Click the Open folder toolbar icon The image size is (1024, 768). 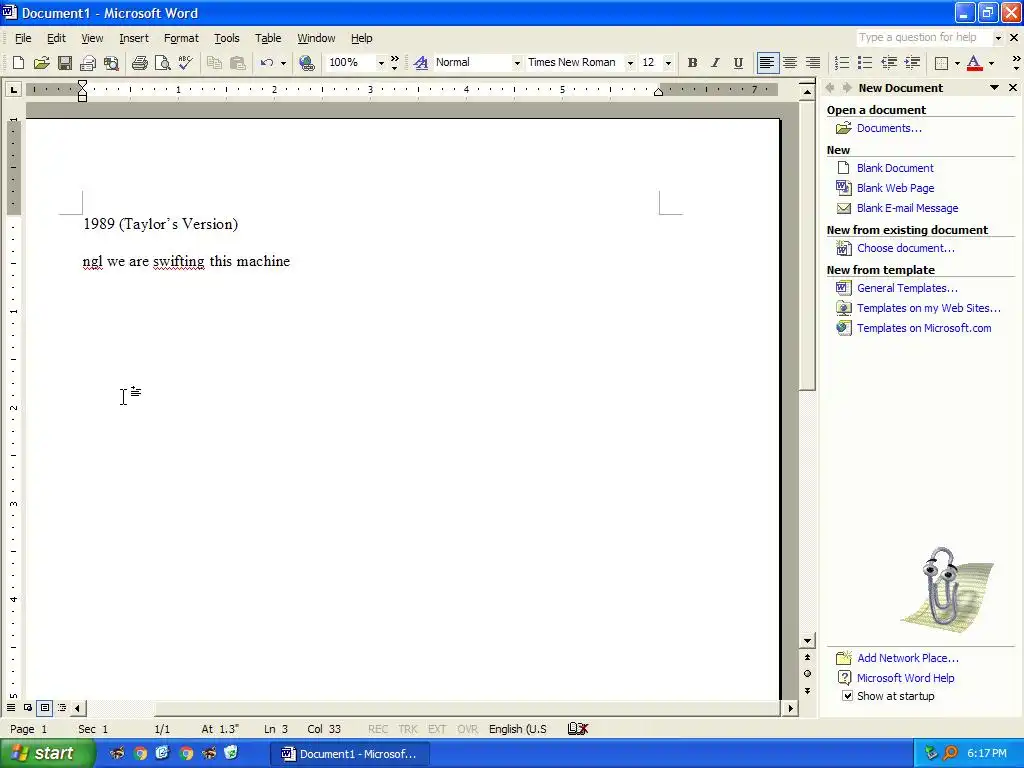(x=41, y=63)
